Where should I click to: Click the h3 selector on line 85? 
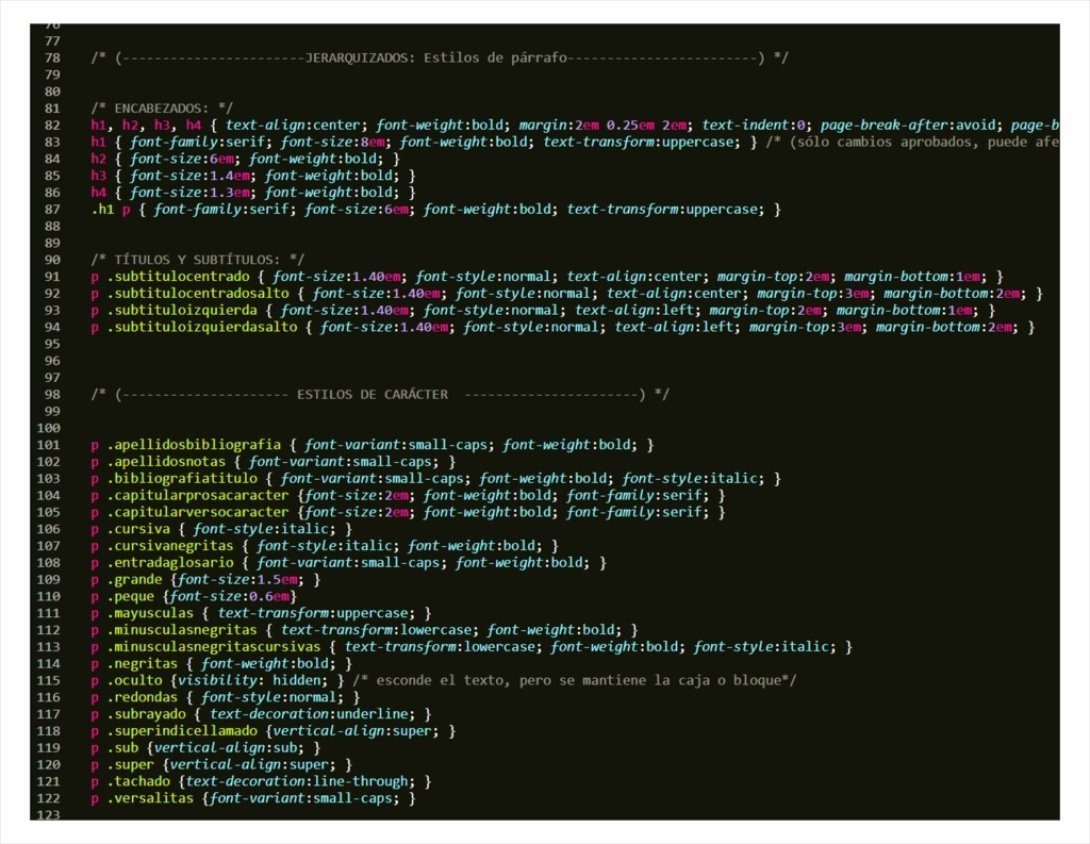click(x=98, y=175)
